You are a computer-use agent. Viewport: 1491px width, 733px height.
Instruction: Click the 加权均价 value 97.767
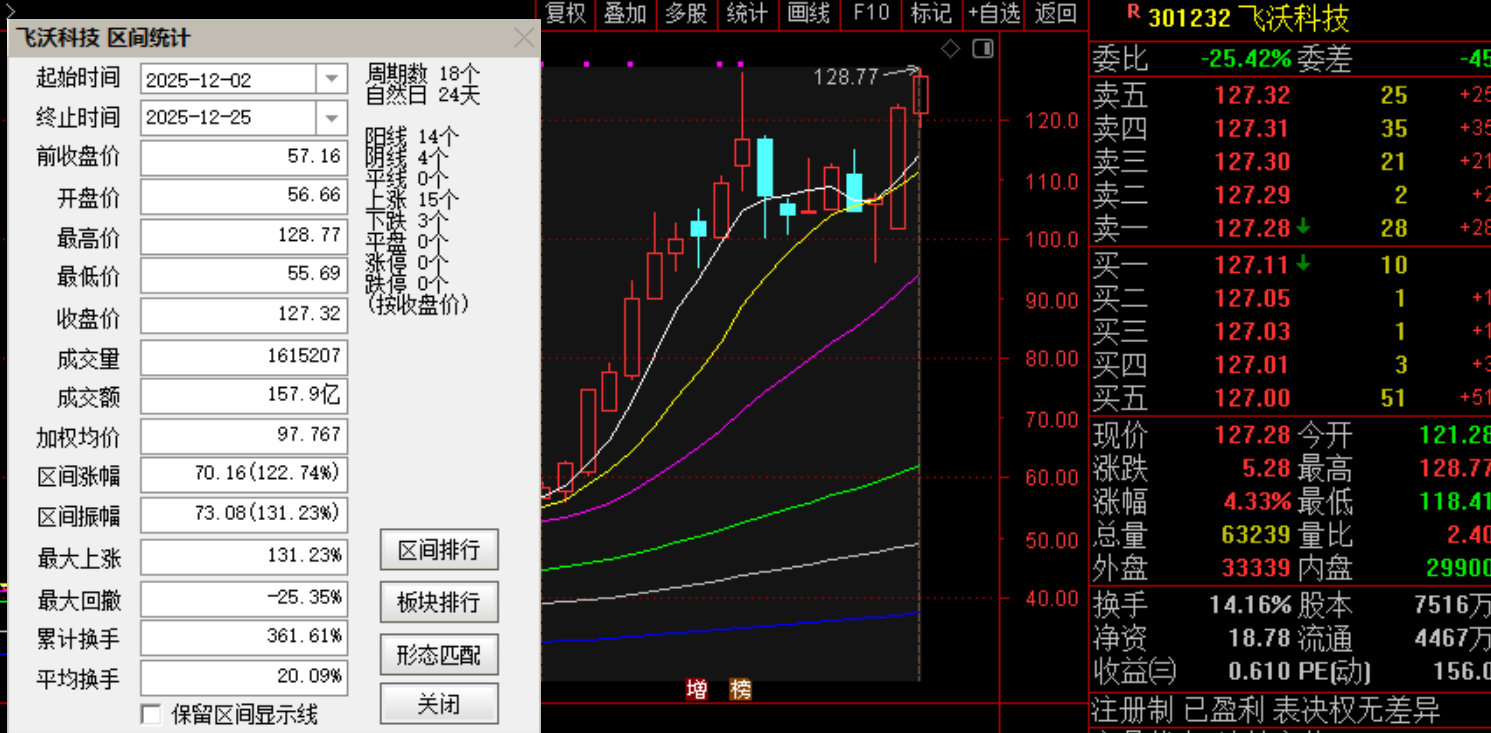click(244, 436)
